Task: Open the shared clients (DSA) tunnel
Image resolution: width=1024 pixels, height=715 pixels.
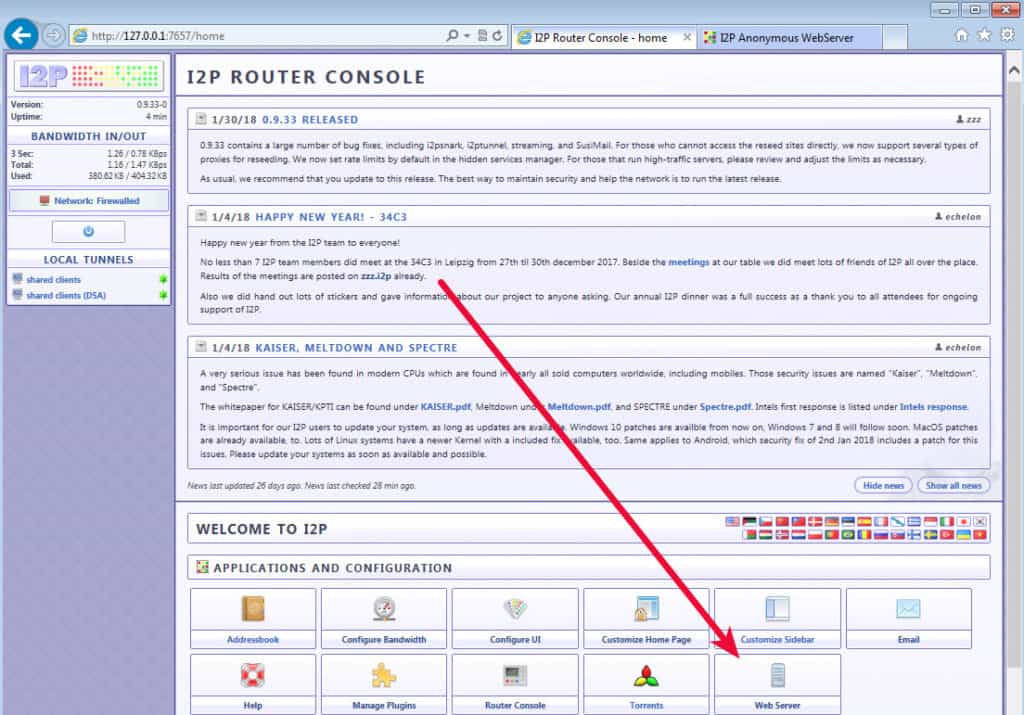Action: pyautogui.click(x=66, y=295)
